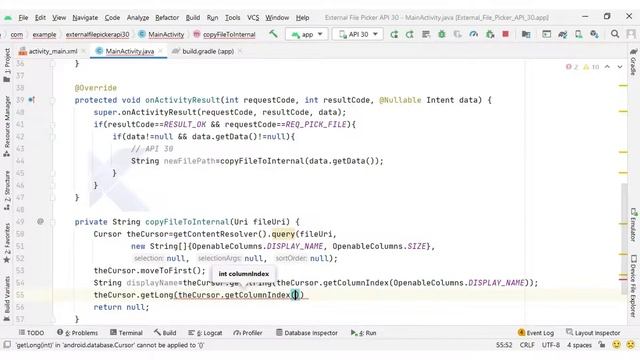The image size is (640, 360).
Task: Open the TODO tool window
Action: tap(31, 333)
